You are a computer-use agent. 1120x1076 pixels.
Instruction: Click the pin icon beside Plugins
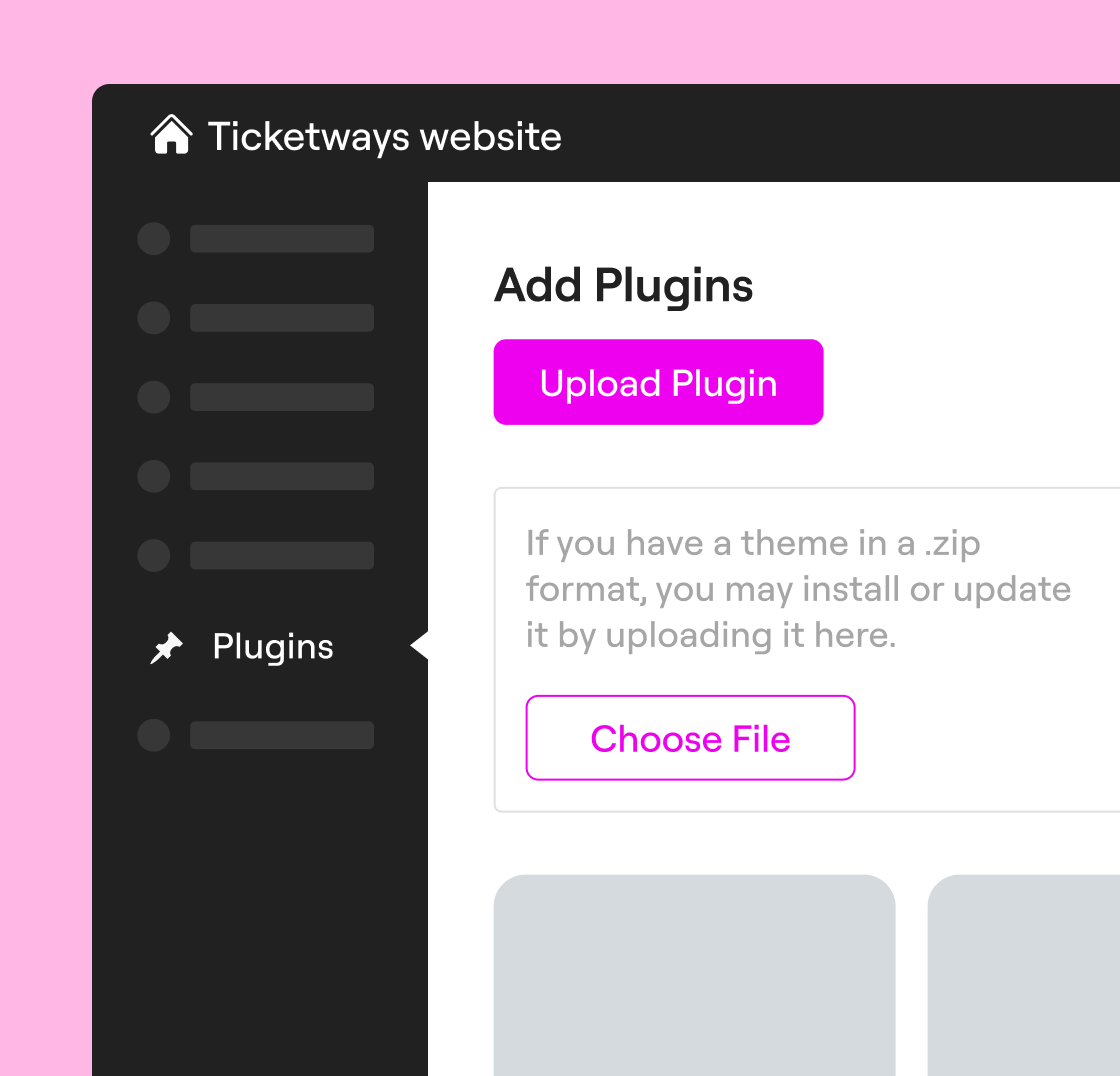pyautogui.click(x=166, y=648)
